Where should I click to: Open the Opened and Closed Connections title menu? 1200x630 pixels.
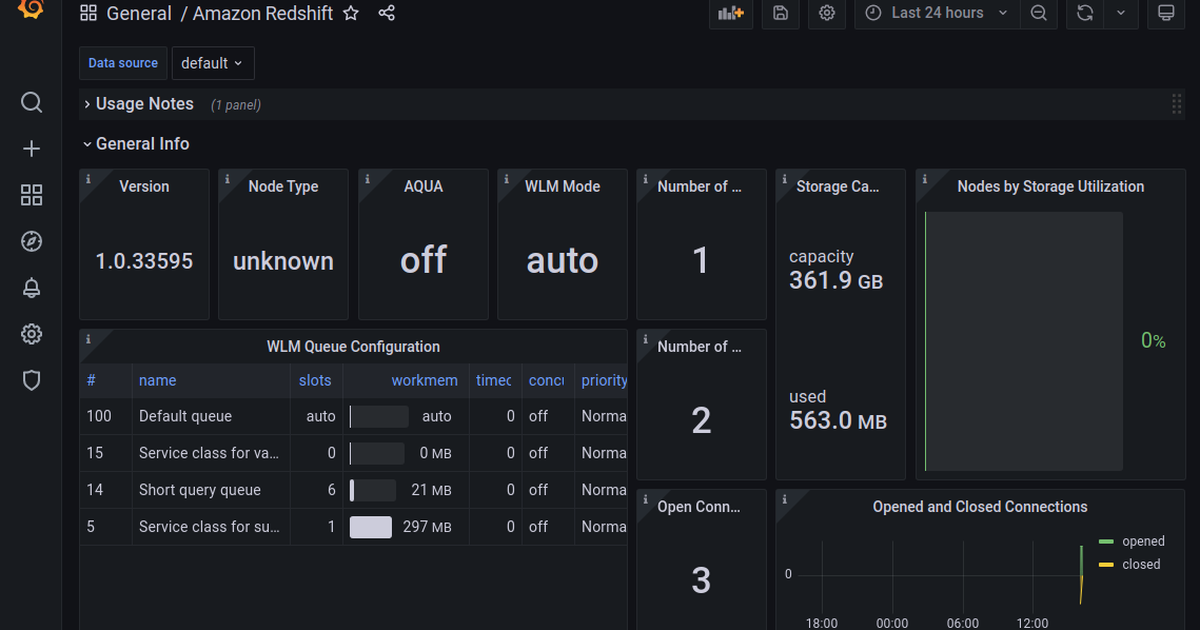pos(980,507)
